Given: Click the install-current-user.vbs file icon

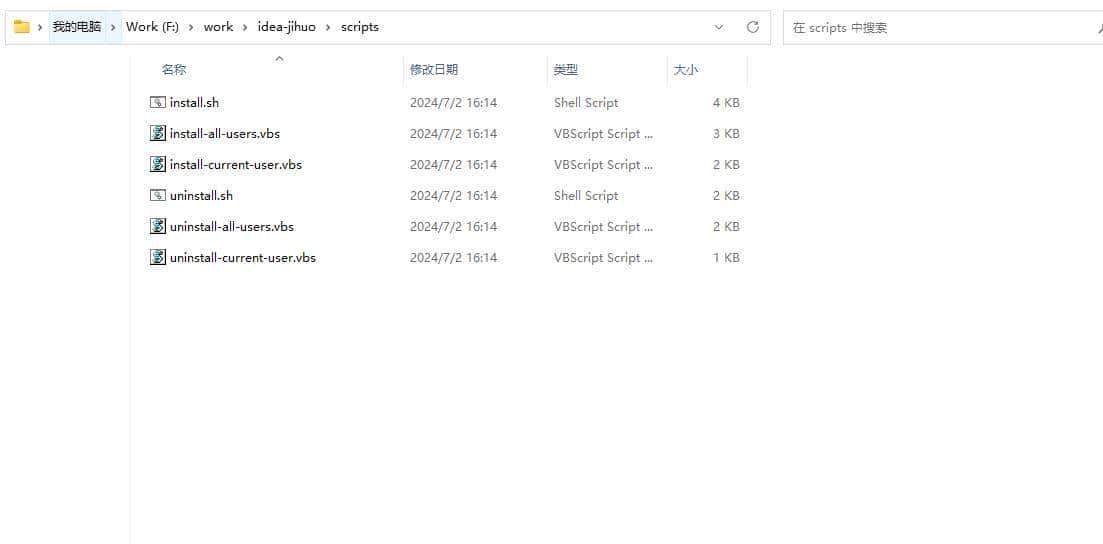Looking at the screenshot, I should tap(158, 164).
